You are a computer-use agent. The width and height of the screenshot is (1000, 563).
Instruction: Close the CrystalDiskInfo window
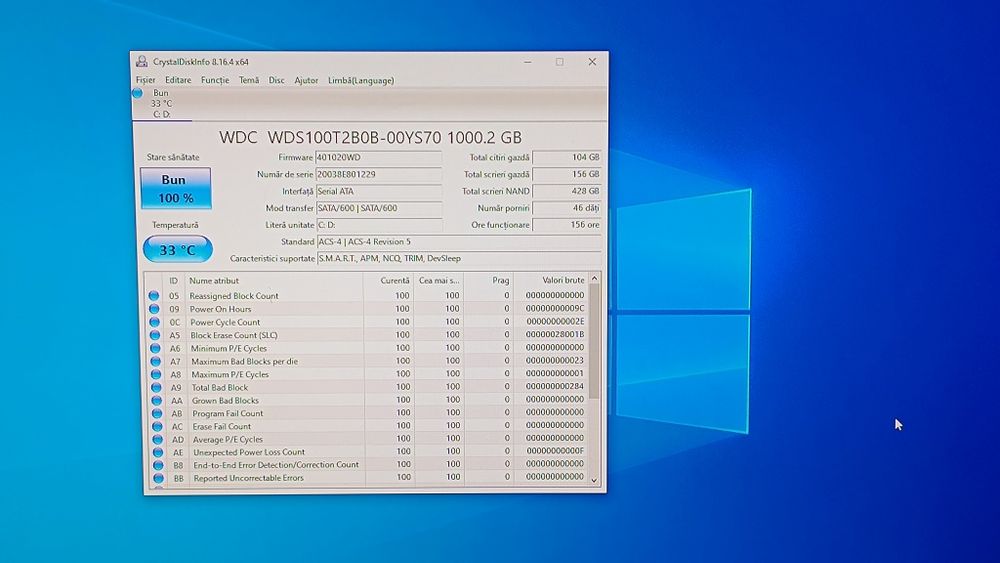pos(592,62)
